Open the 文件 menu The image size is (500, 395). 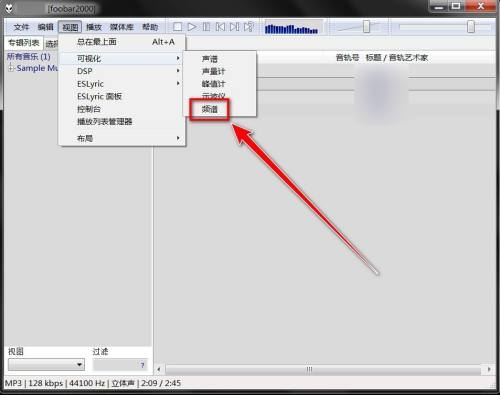coord(21,27)
